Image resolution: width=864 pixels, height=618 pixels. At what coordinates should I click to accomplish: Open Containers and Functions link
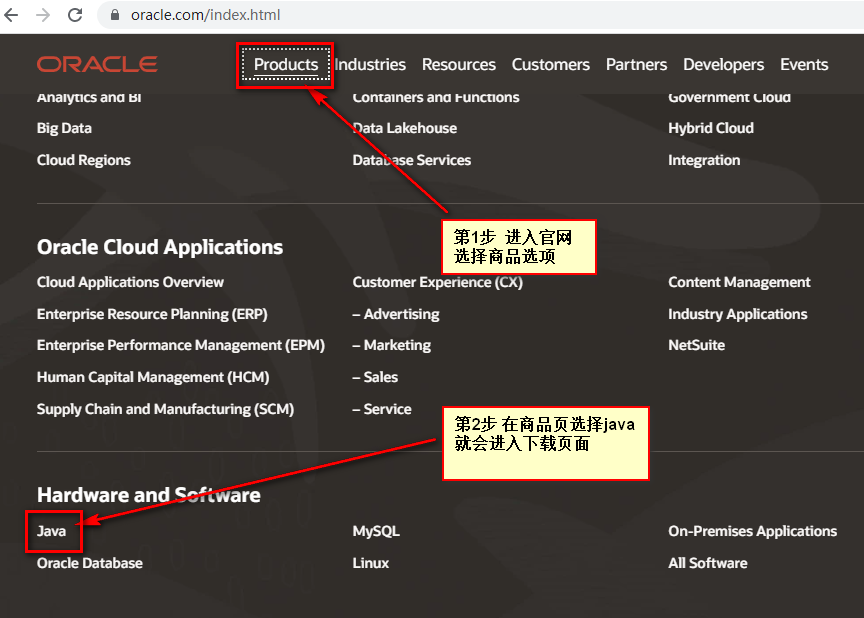(x=436, y=97)
